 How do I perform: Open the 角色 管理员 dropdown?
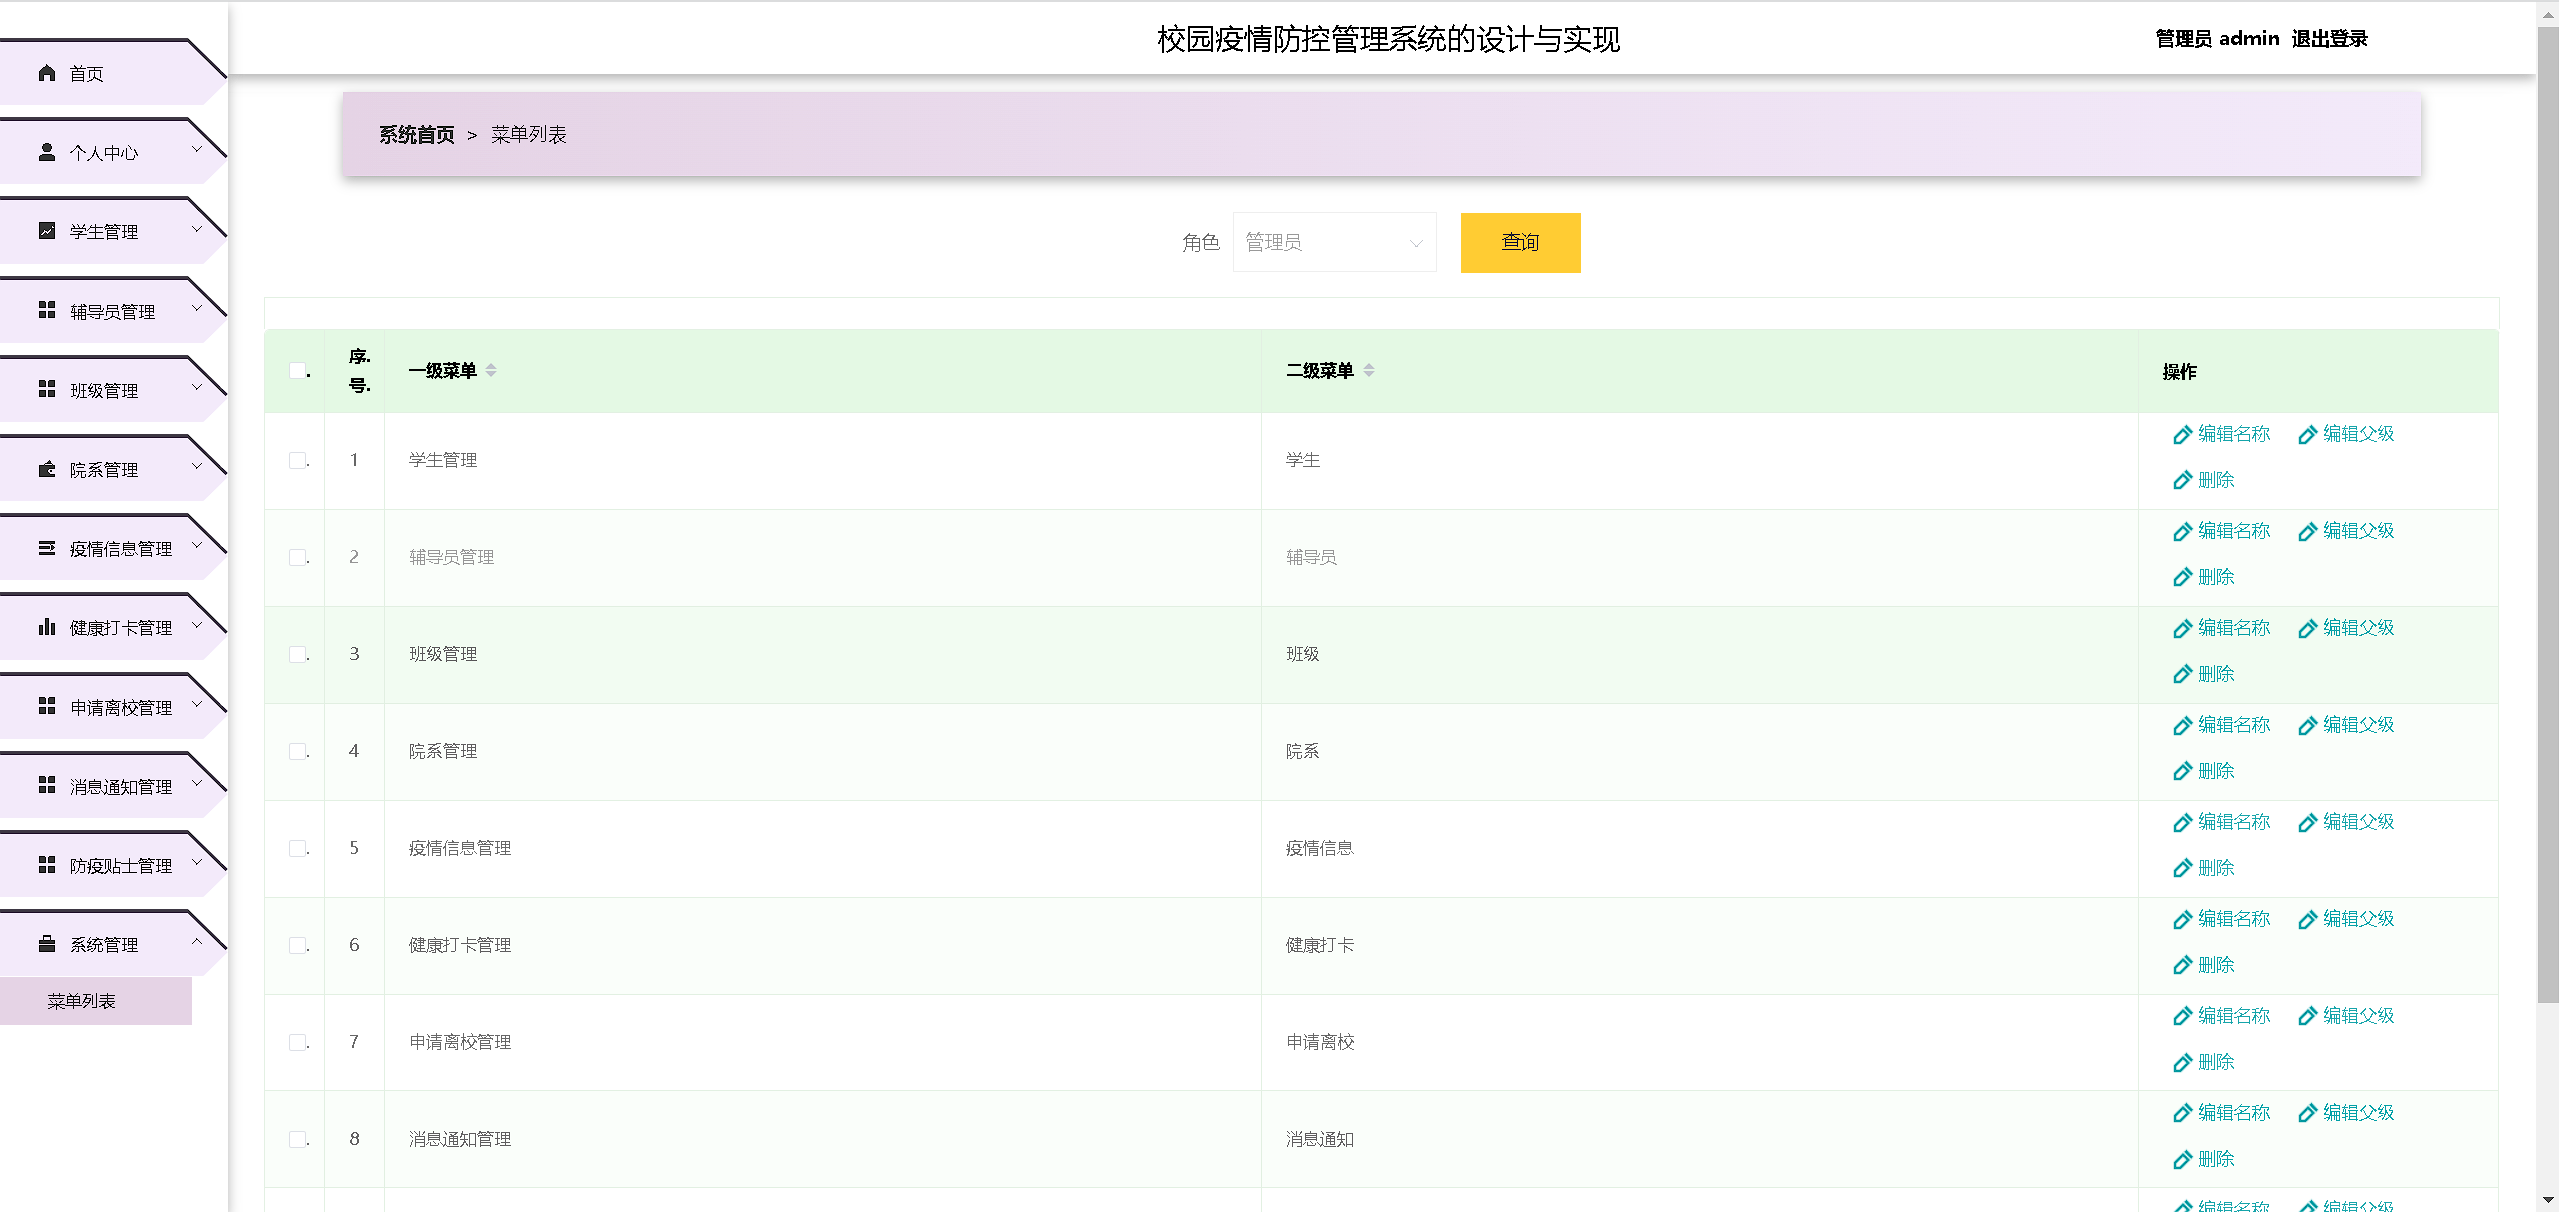[x=1334, y=242]
